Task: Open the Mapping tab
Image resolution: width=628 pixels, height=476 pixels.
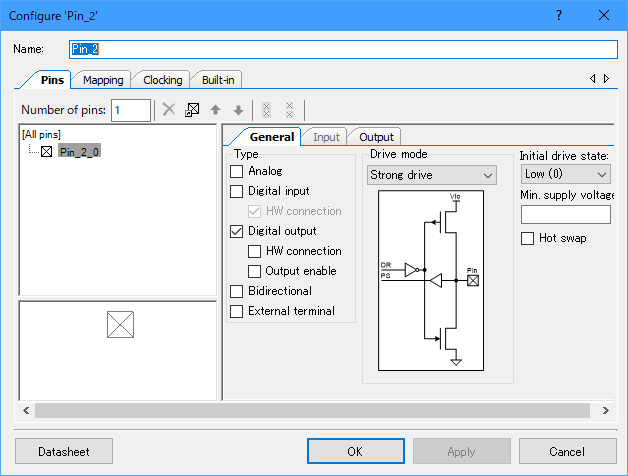Action: [x=103, y=80]
